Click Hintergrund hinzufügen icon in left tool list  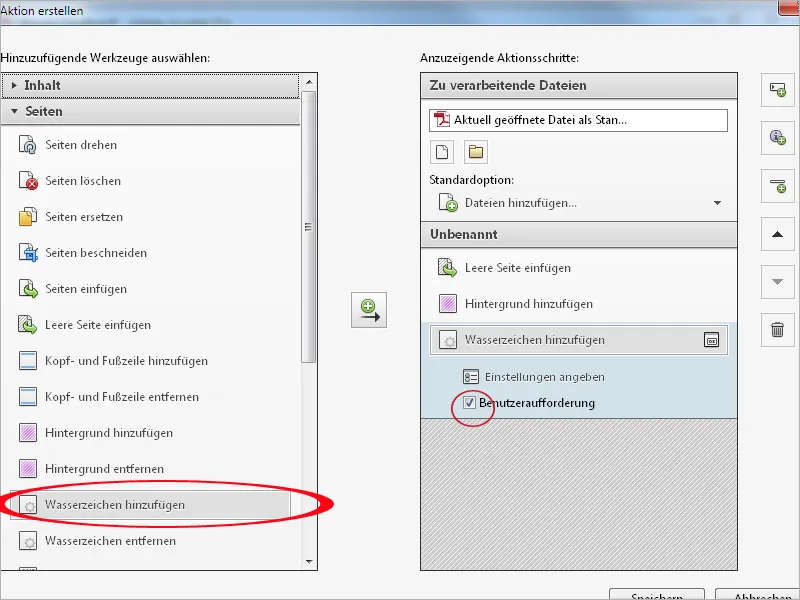pos(28,433)
